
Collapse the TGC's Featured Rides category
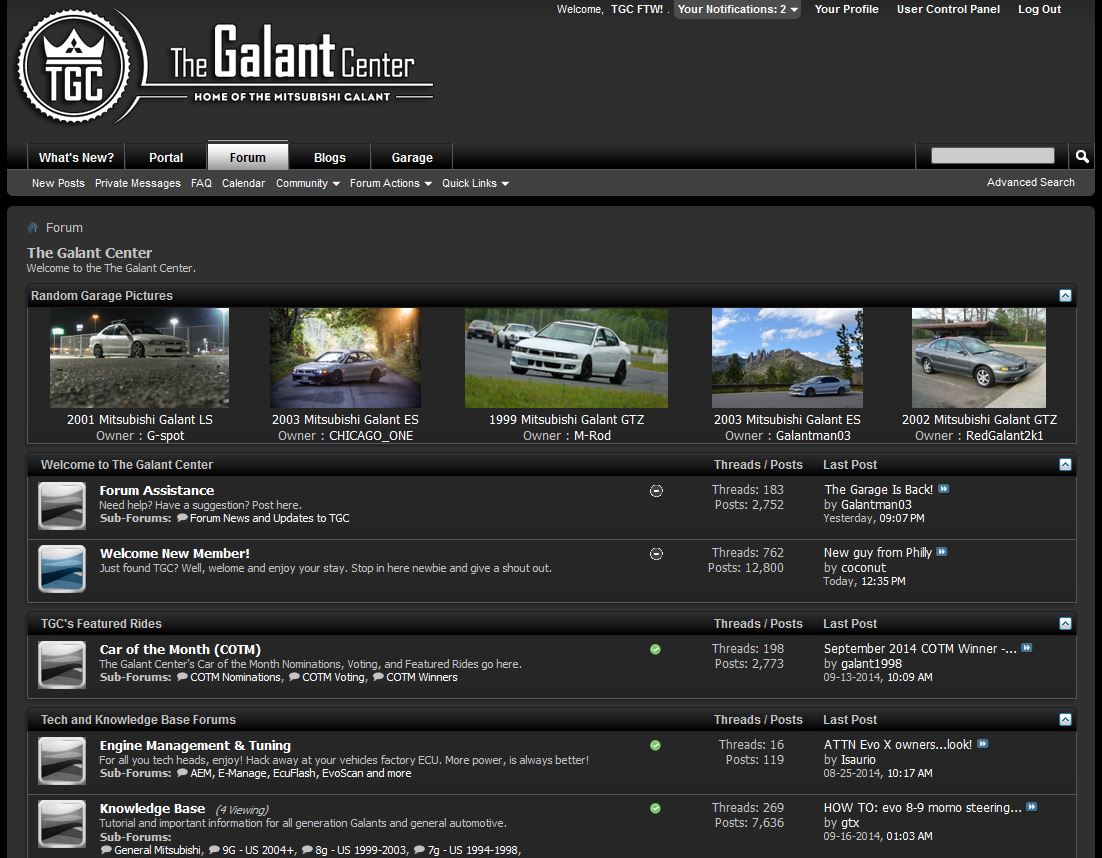coord(1065,623)
